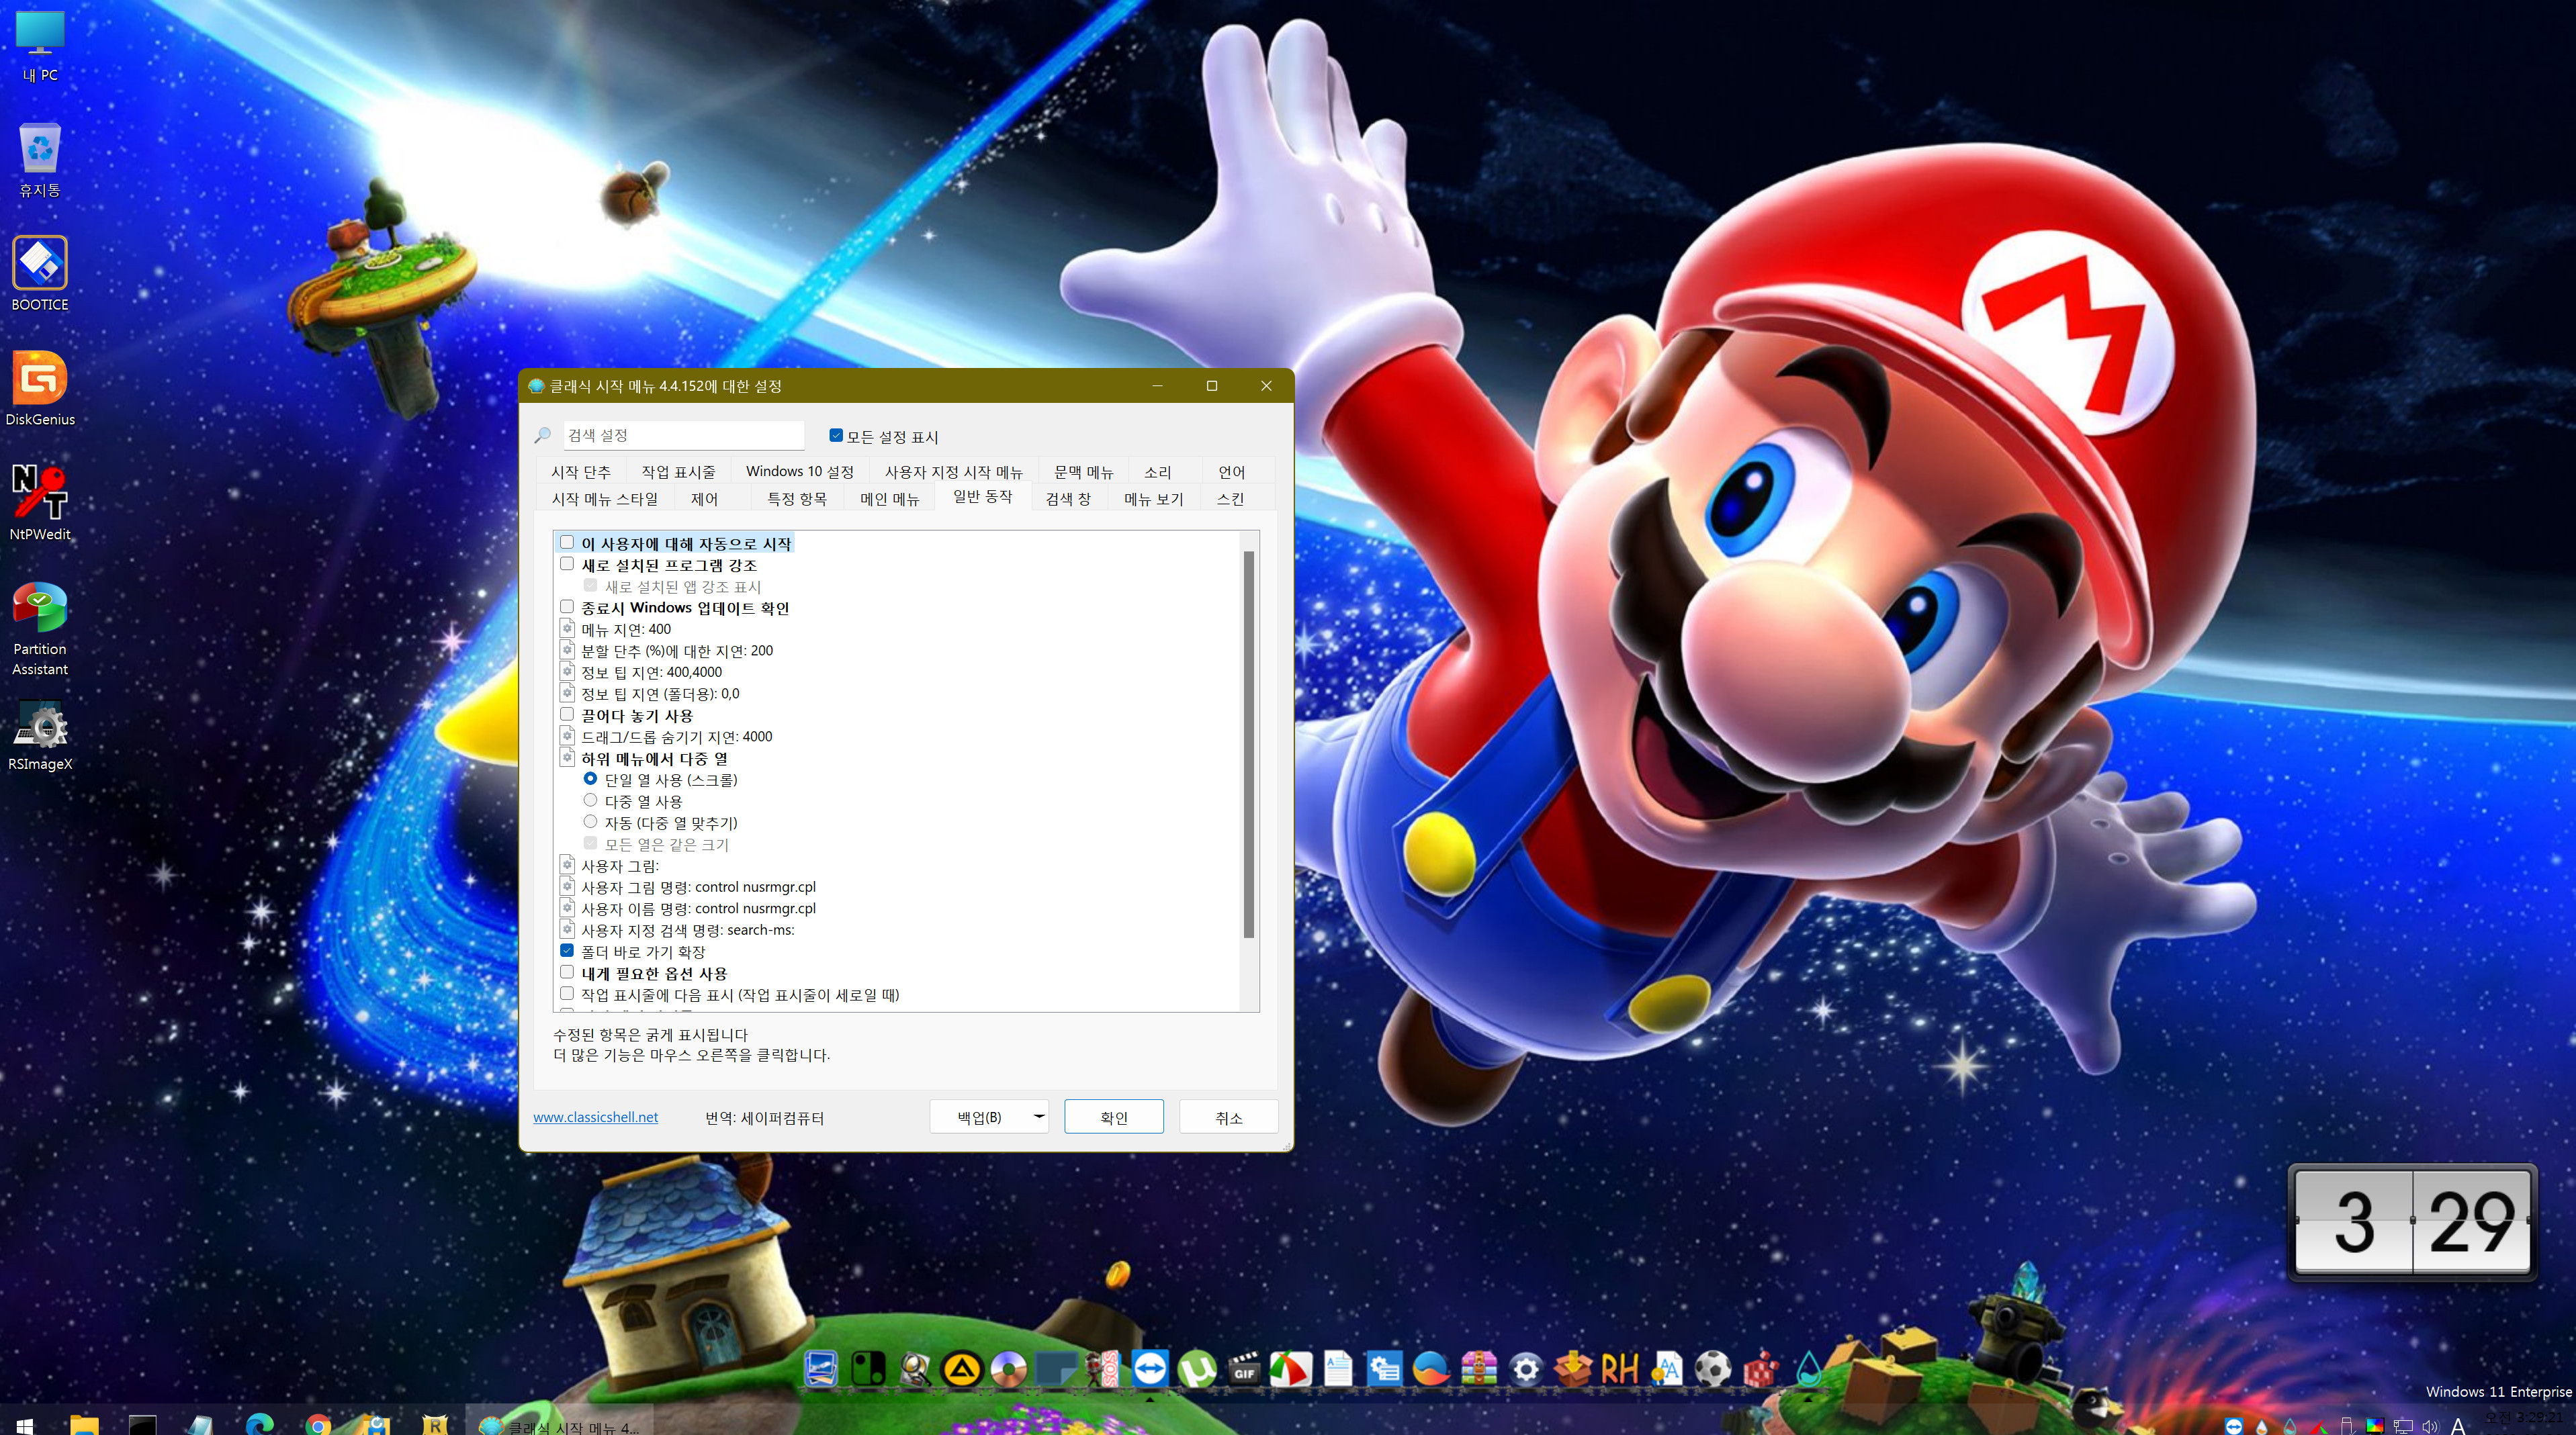Switch to the 메인 메뉴 tab

click(x=889, y=498)
